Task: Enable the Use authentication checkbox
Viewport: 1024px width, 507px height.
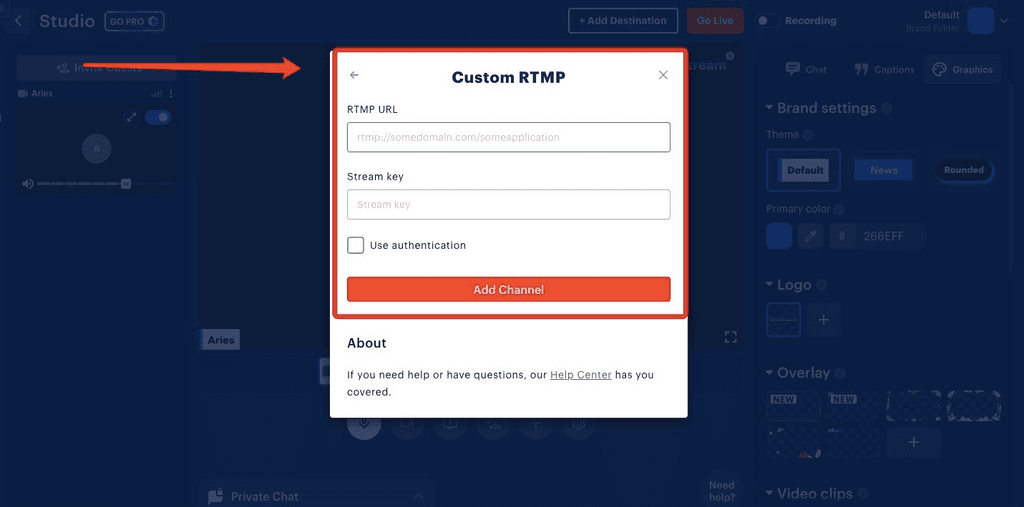Action: click(x=356, y=245)
